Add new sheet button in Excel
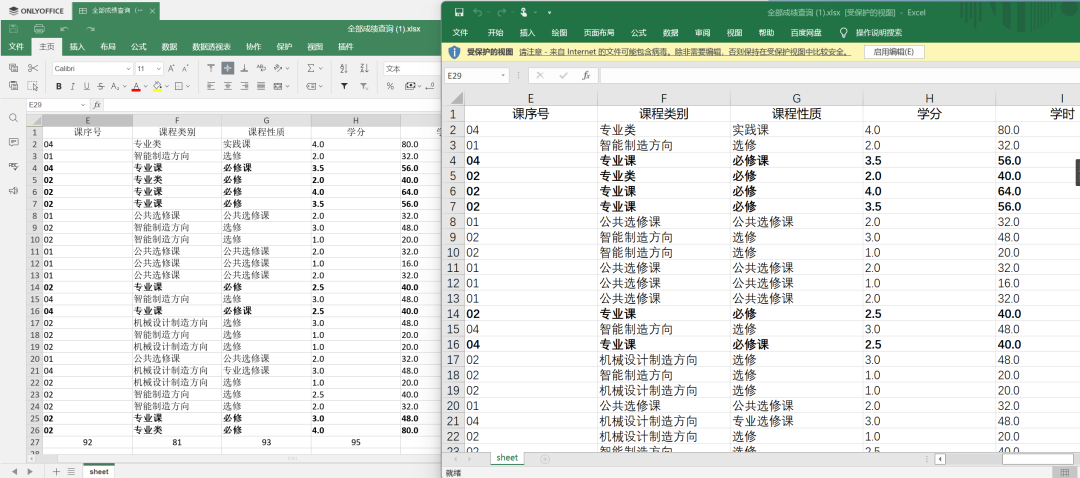The height and width of the screenshot is (478, 1080). 545,459
